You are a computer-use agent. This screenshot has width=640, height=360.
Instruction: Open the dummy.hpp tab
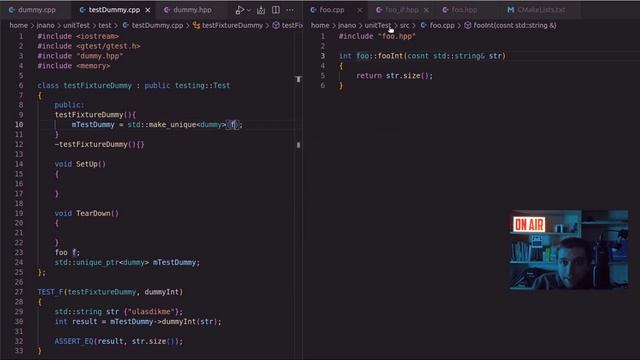[x=192, y=10]
